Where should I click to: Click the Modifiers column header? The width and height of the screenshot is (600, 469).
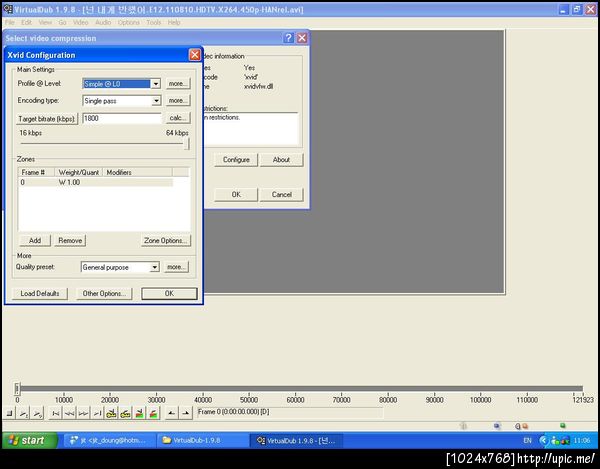pyautogui.click(x=137, y=172)
